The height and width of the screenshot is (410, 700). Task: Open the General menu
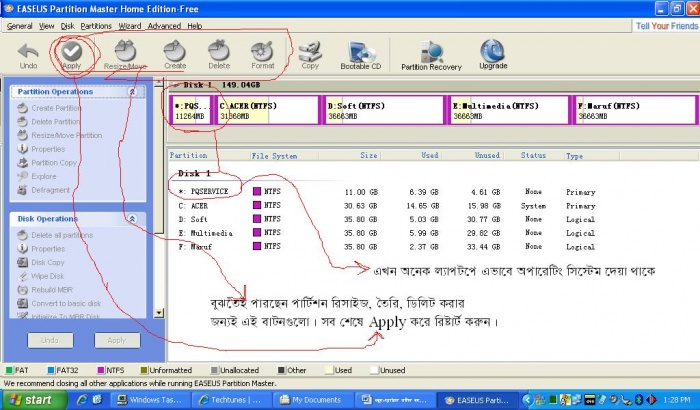pyautogui.click(x=19, y=26)
